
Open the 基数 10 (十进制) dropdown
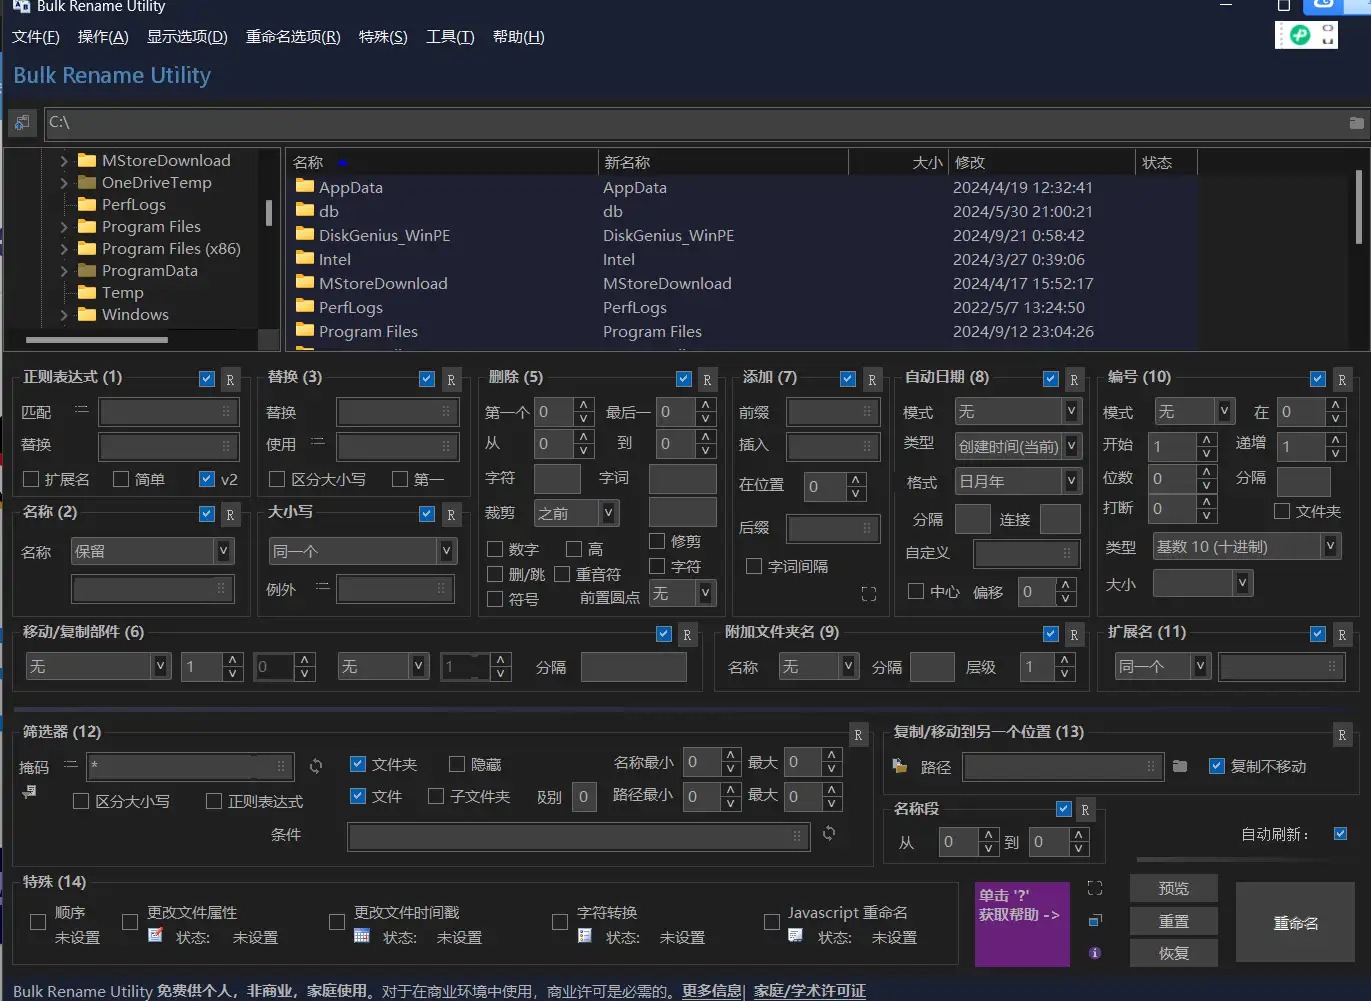coord(1246,546)
